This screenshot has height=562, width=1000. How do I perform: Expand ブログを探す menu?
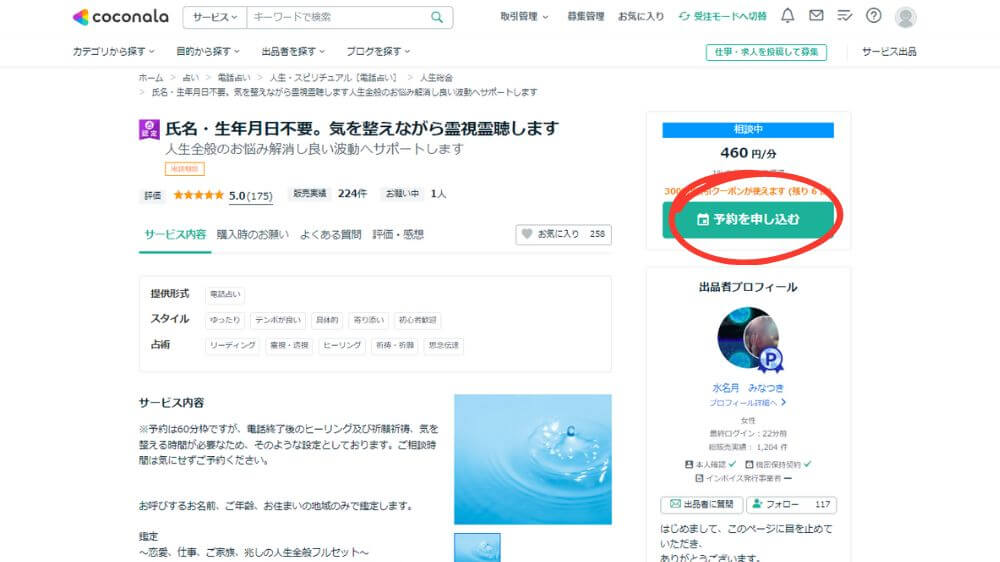(378, 51)
